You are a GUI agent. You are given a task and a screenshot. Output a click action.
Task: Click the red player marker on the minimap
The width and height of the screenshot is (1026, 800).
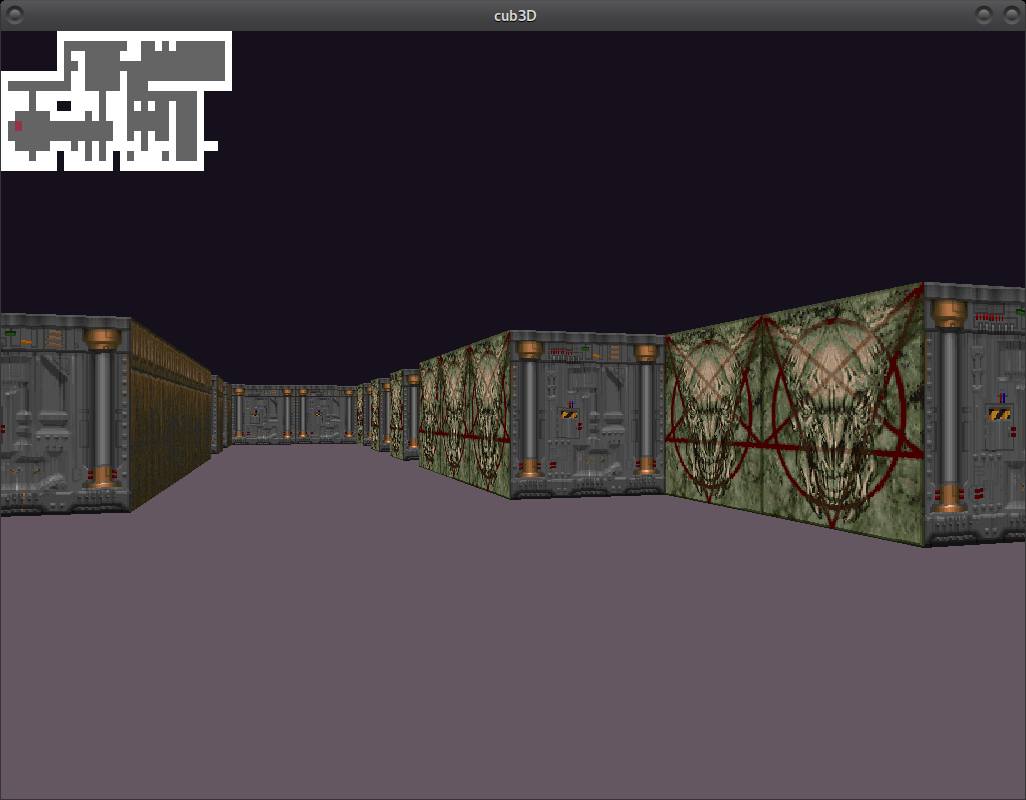(x=18, y=126)
